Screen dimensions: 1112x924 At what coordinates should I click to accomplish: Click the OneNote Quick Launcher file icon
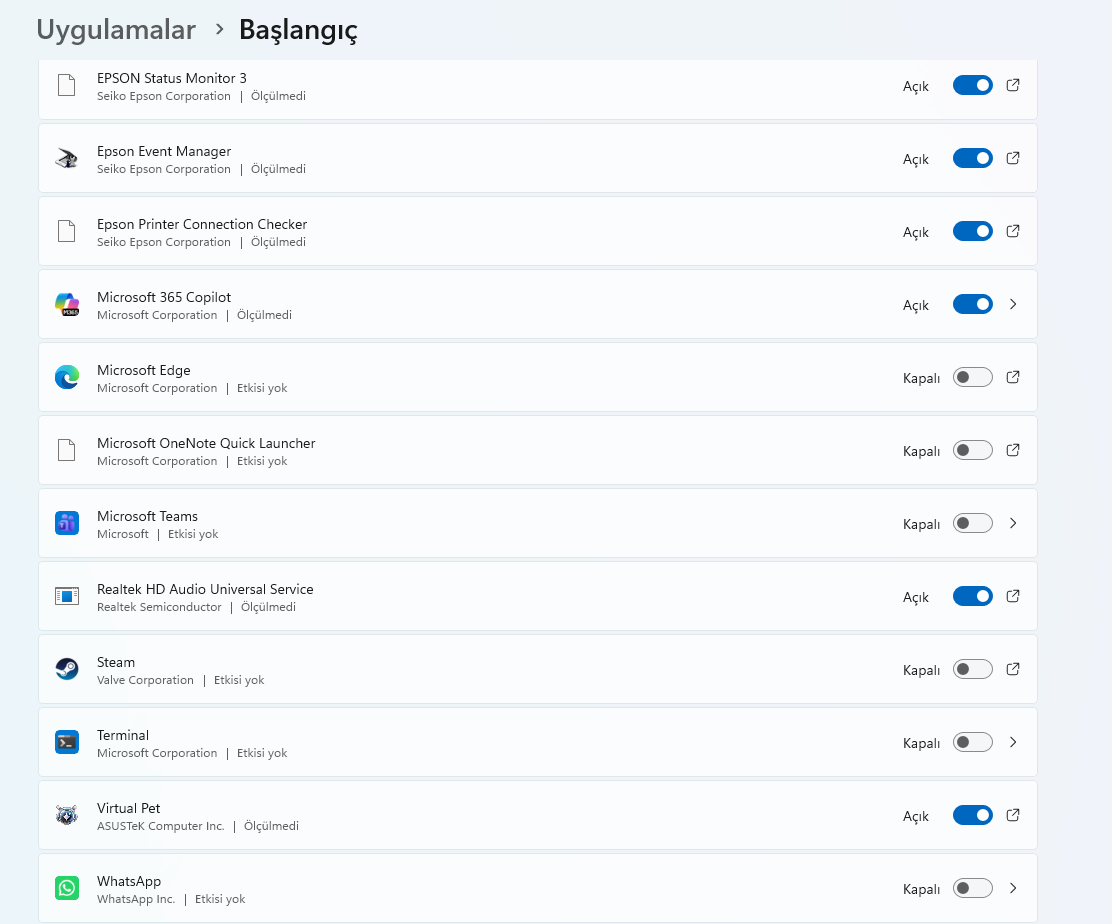(67, 450)
